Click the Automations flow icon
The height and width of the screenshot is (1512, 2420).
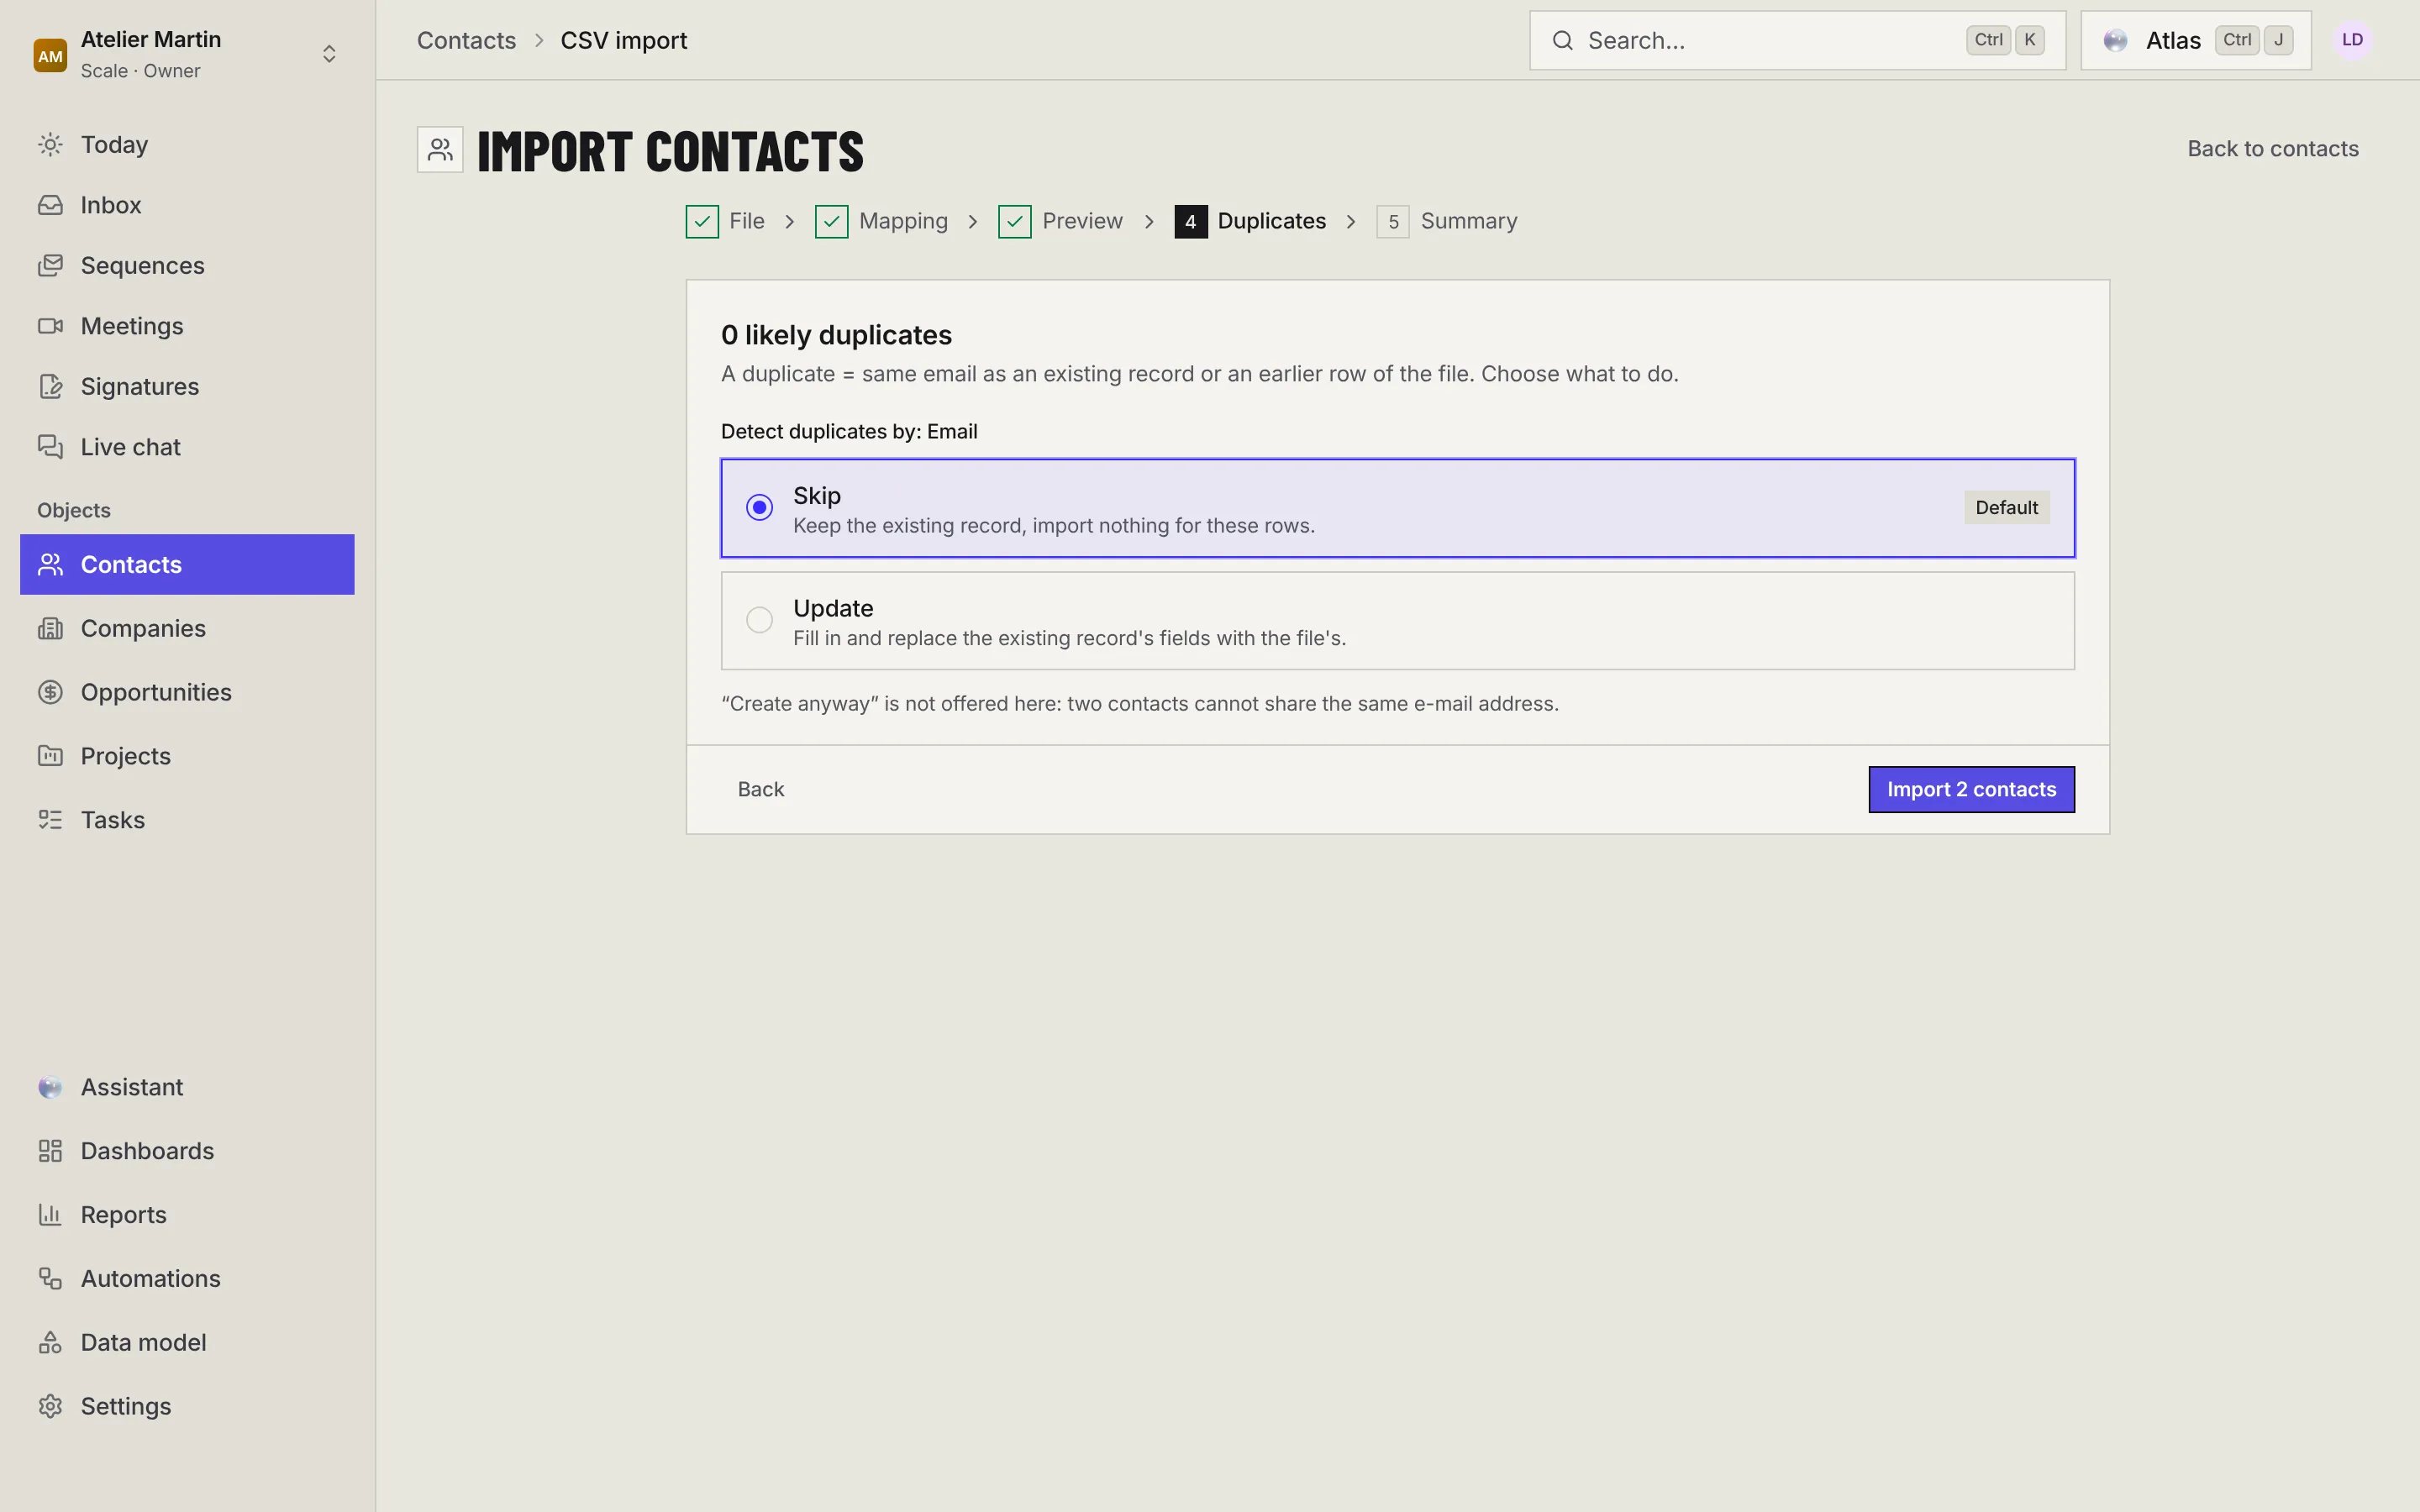(x=50, y=1279)
